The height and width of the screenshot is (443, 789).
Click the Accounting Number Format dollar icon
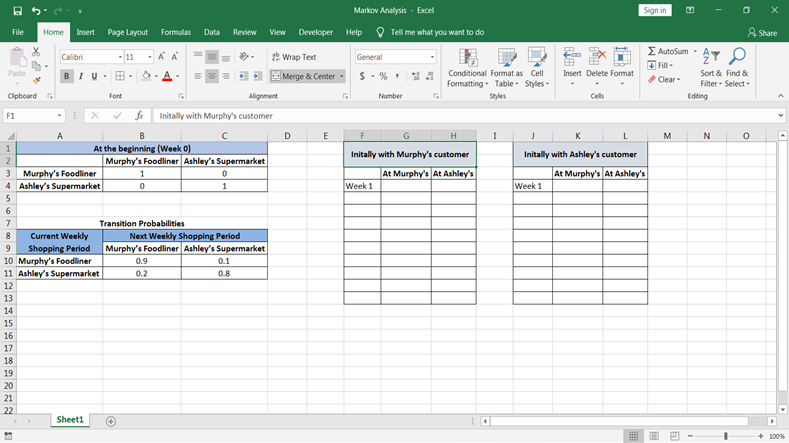pyautogui.click(x=362, y=76)
